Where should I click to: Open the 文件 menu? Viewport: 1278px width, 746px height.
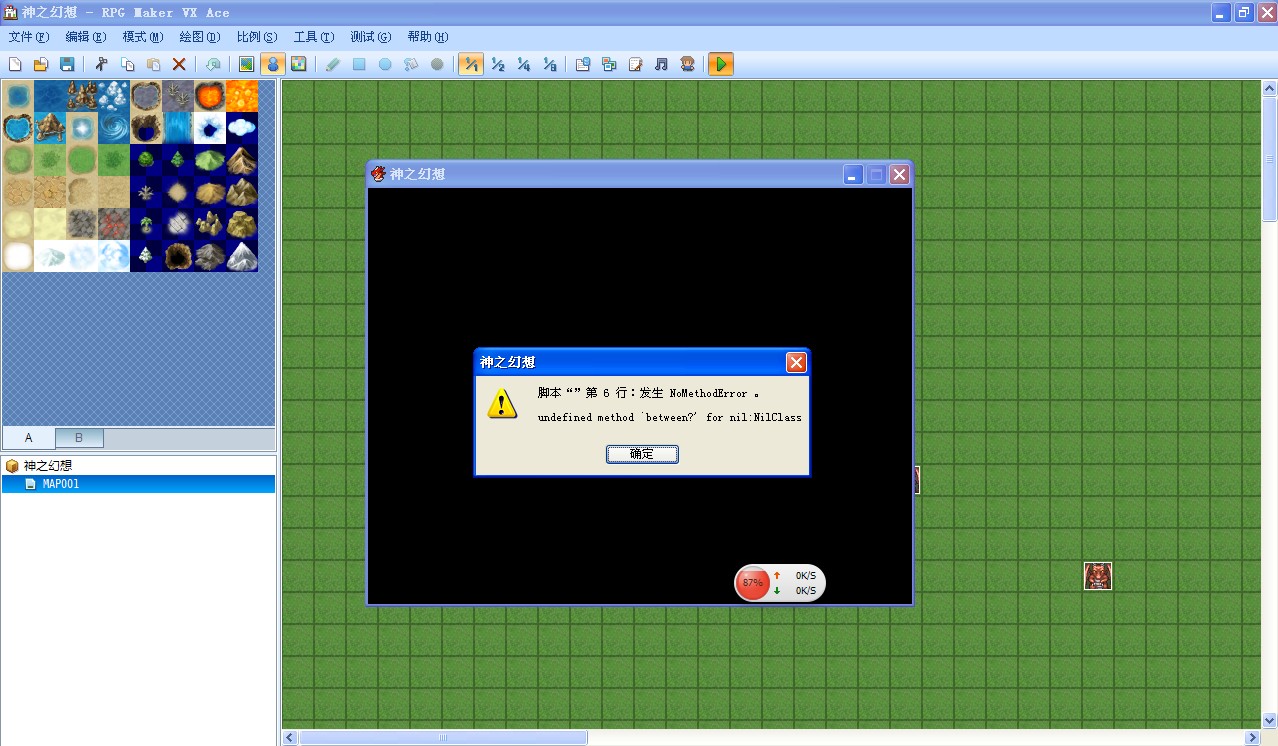point(28,37)
